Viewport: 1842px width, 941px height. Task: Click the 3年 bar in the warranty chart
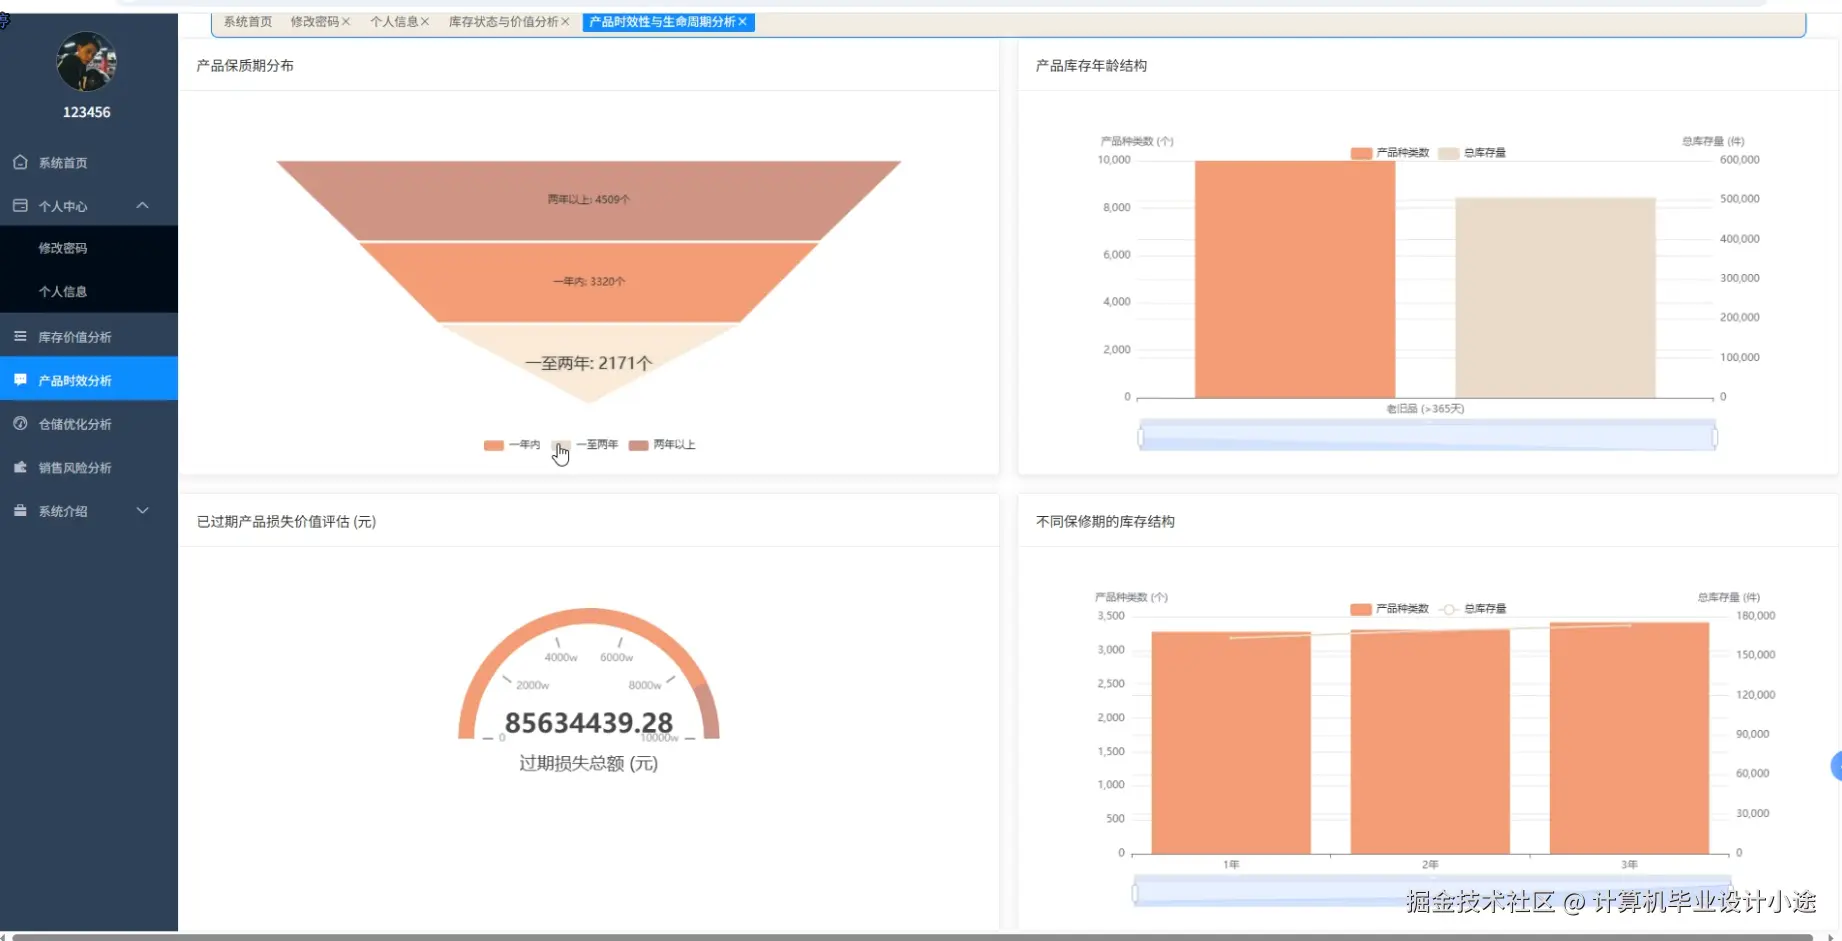tap(1629, 738)
